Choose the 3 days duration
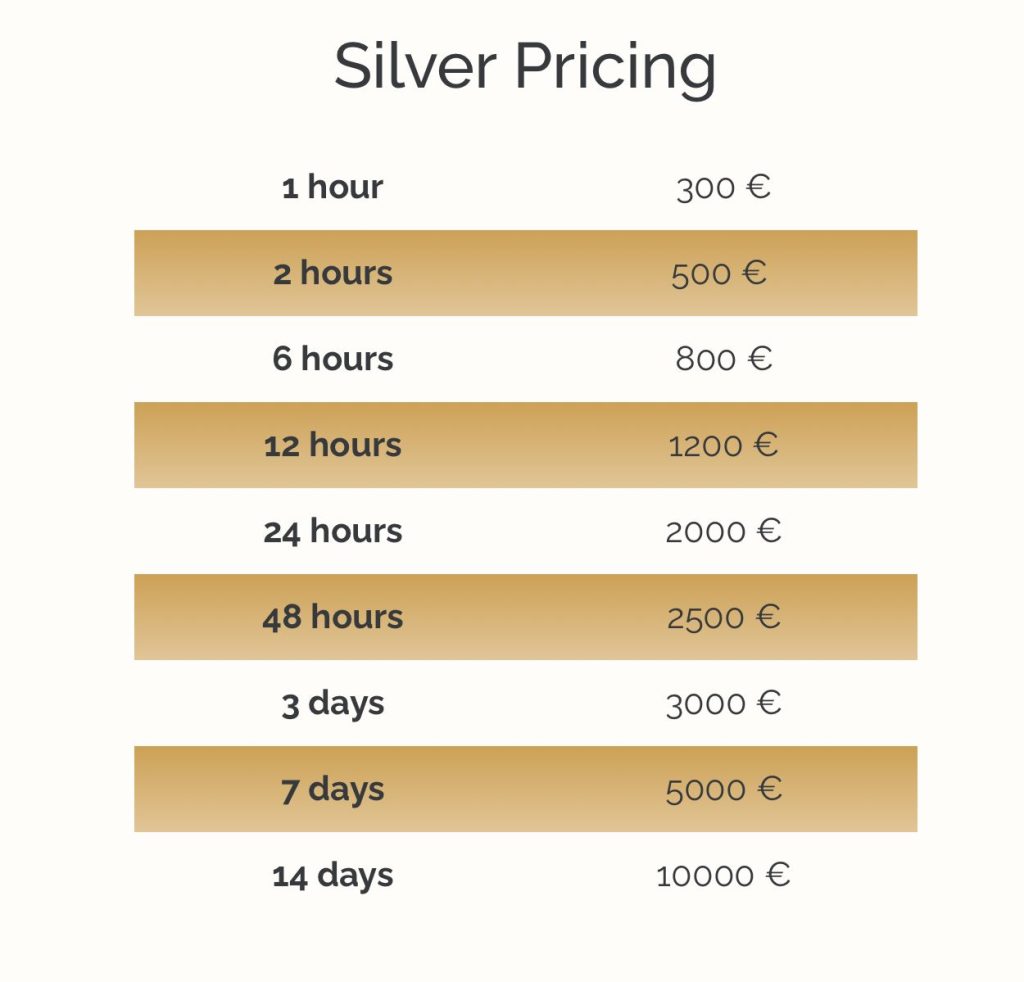This screenshot has height=982, width=1024. tap(332, 703)
